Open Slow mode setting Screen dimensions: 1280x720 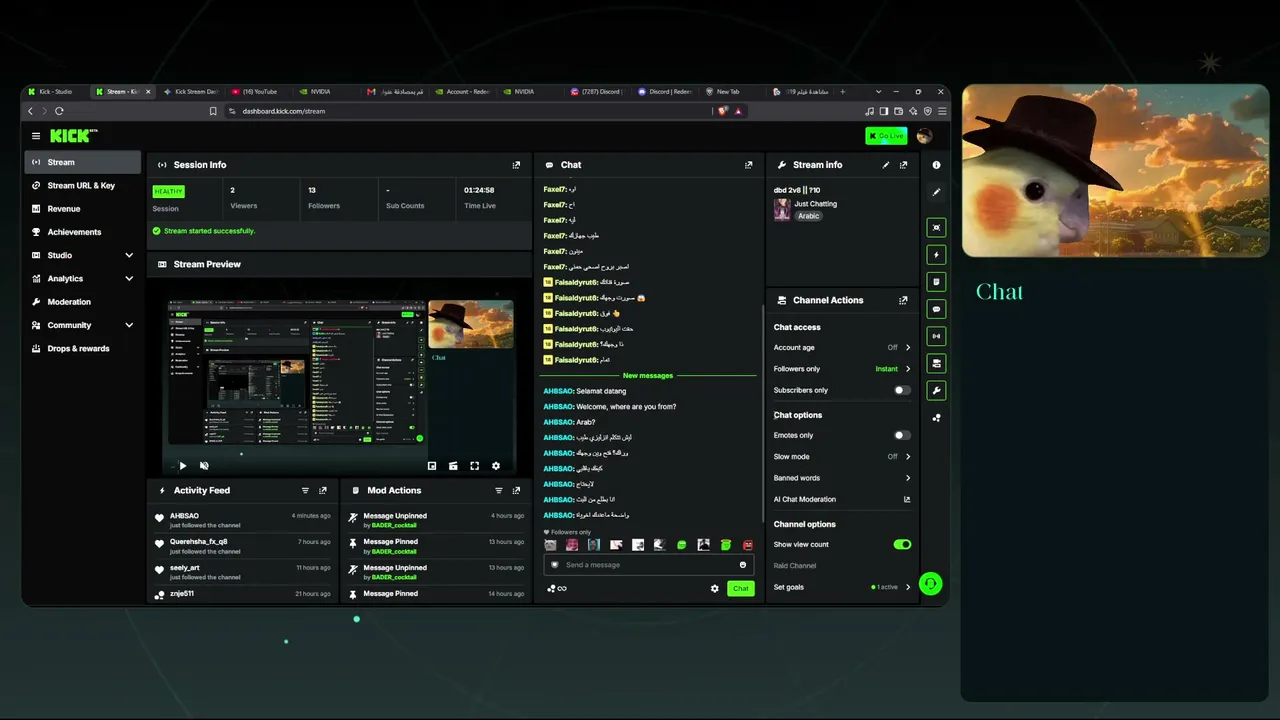(x=842, y=457)
